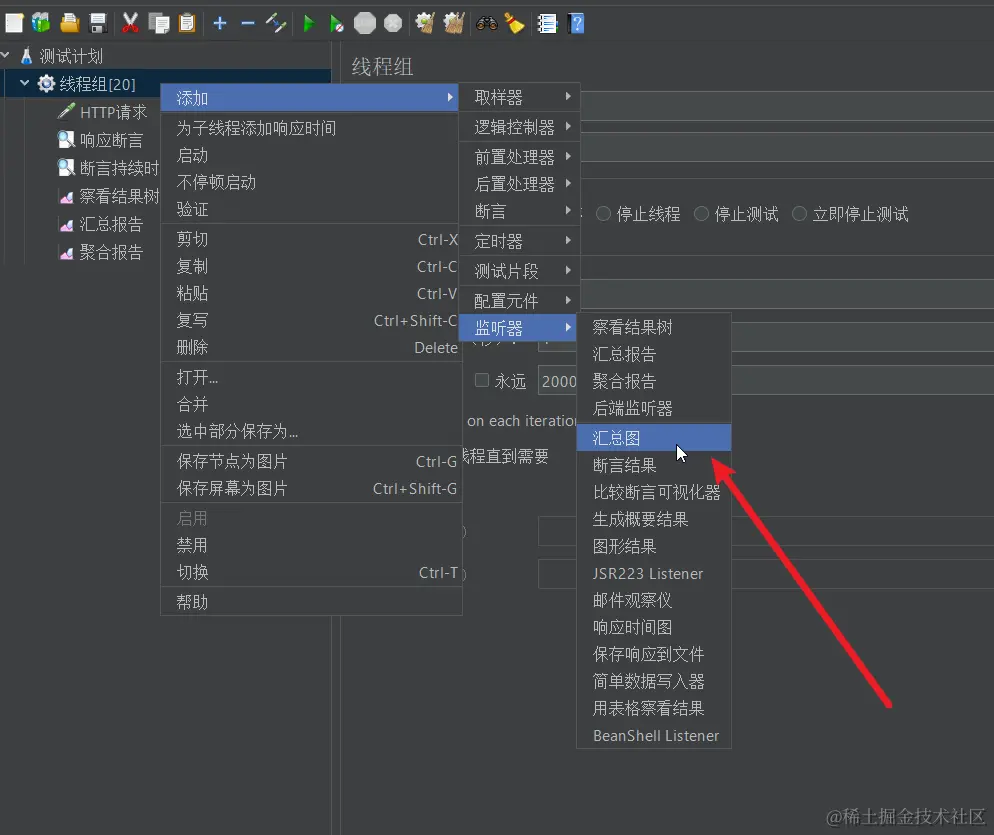Image resolution: width=994 pixels, height=835 pixels.
Task: Open the Function helper list icon
Action: (547, 23)
